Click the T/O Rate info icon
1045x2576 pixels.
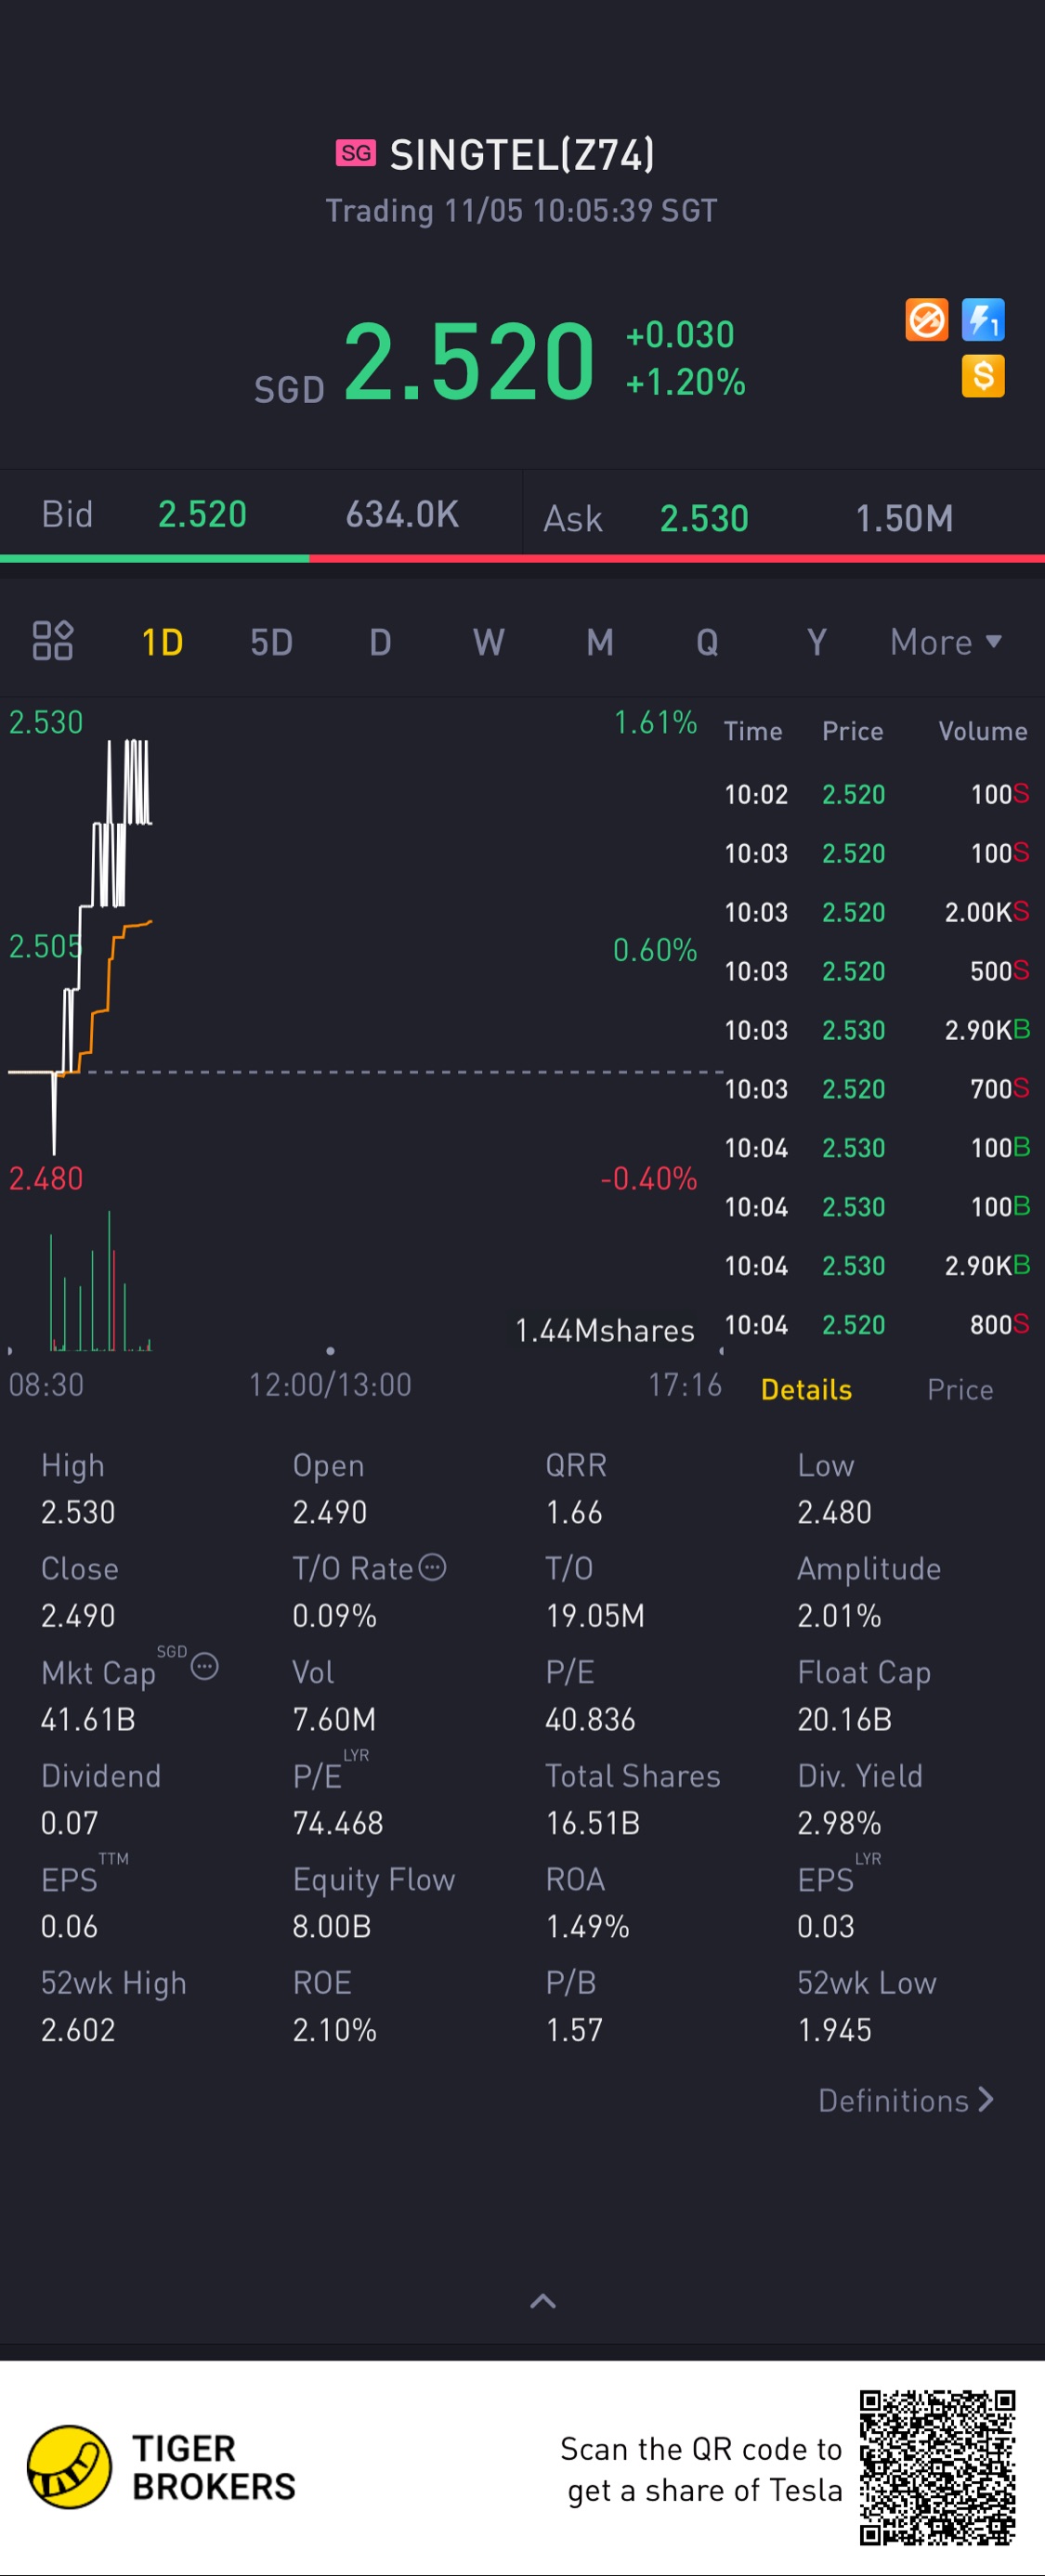(432, 1567)
